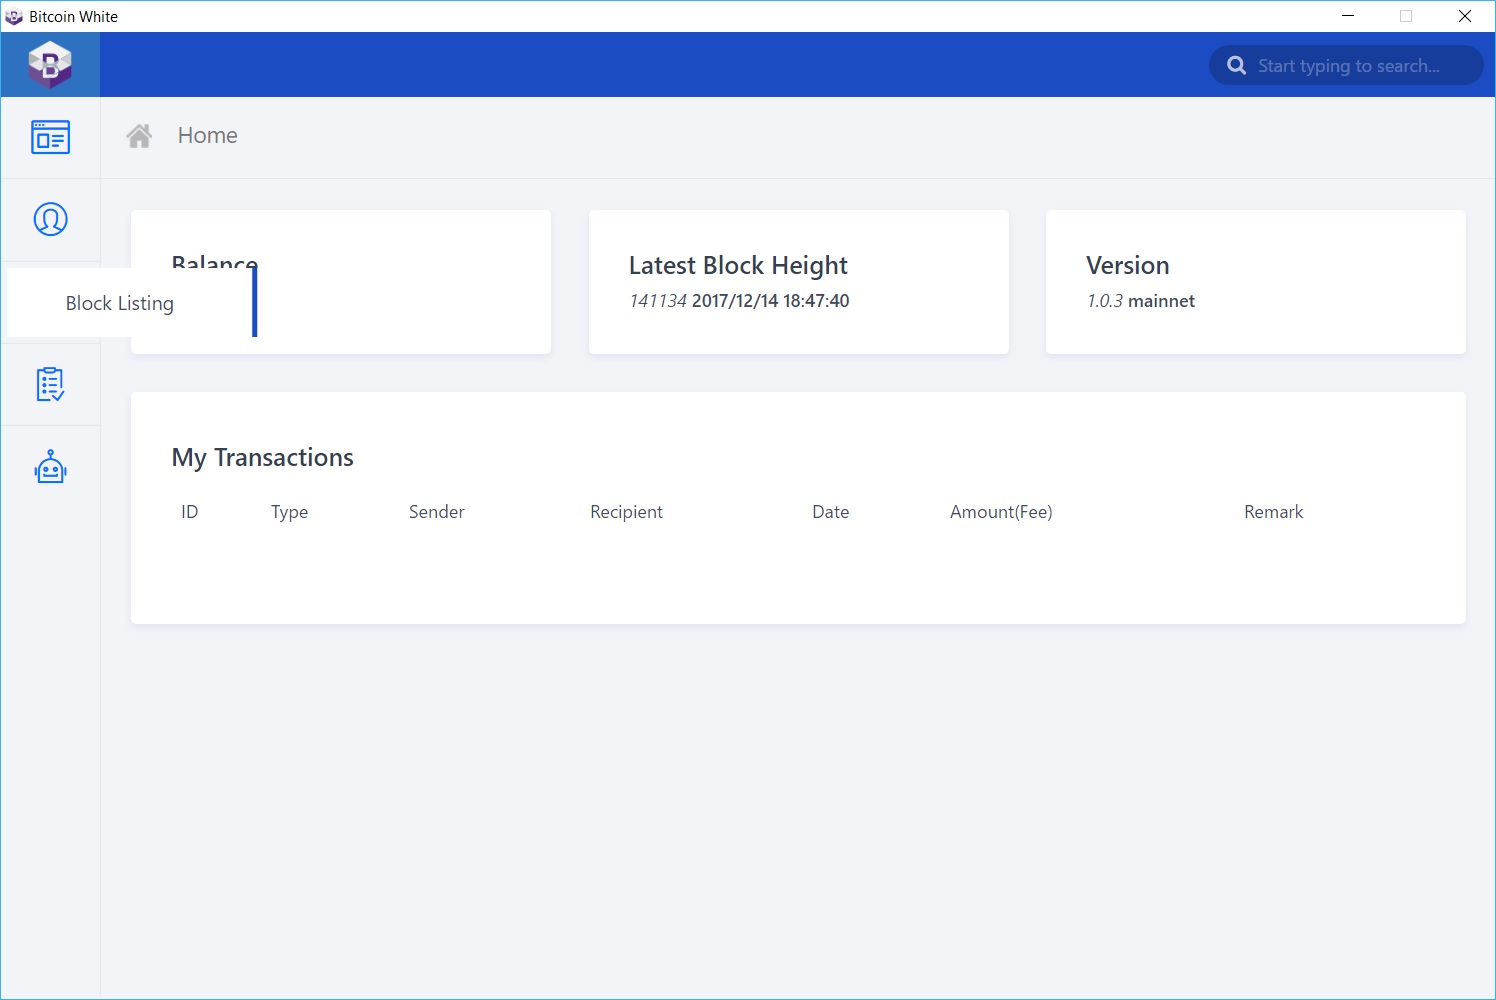The width and height of the screenshot is (1496, 1000).
Task: Select the Block Listing sidebar item
Action: tap(132, 303)
